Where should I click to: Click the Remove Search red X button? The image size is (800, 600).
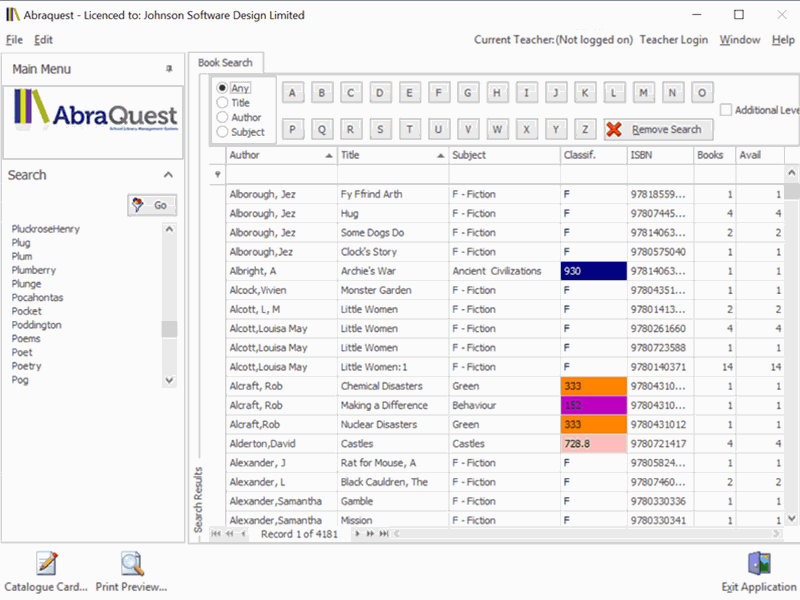click(x=658, y=129)
